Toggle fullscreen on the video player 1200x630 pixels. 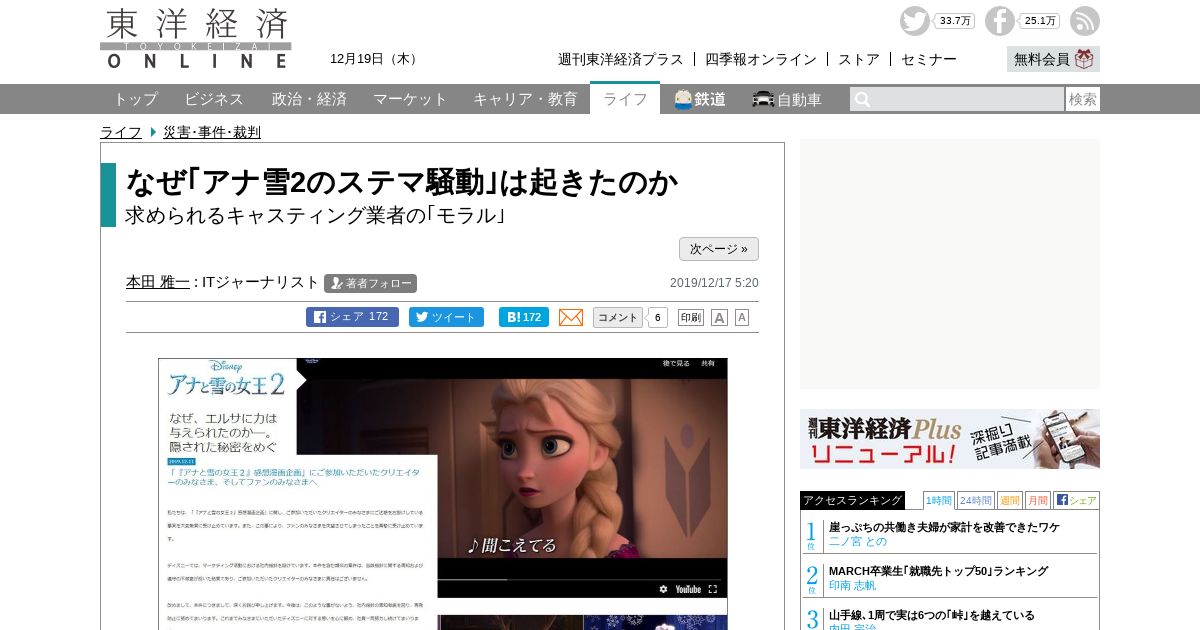tap(713, 589)
